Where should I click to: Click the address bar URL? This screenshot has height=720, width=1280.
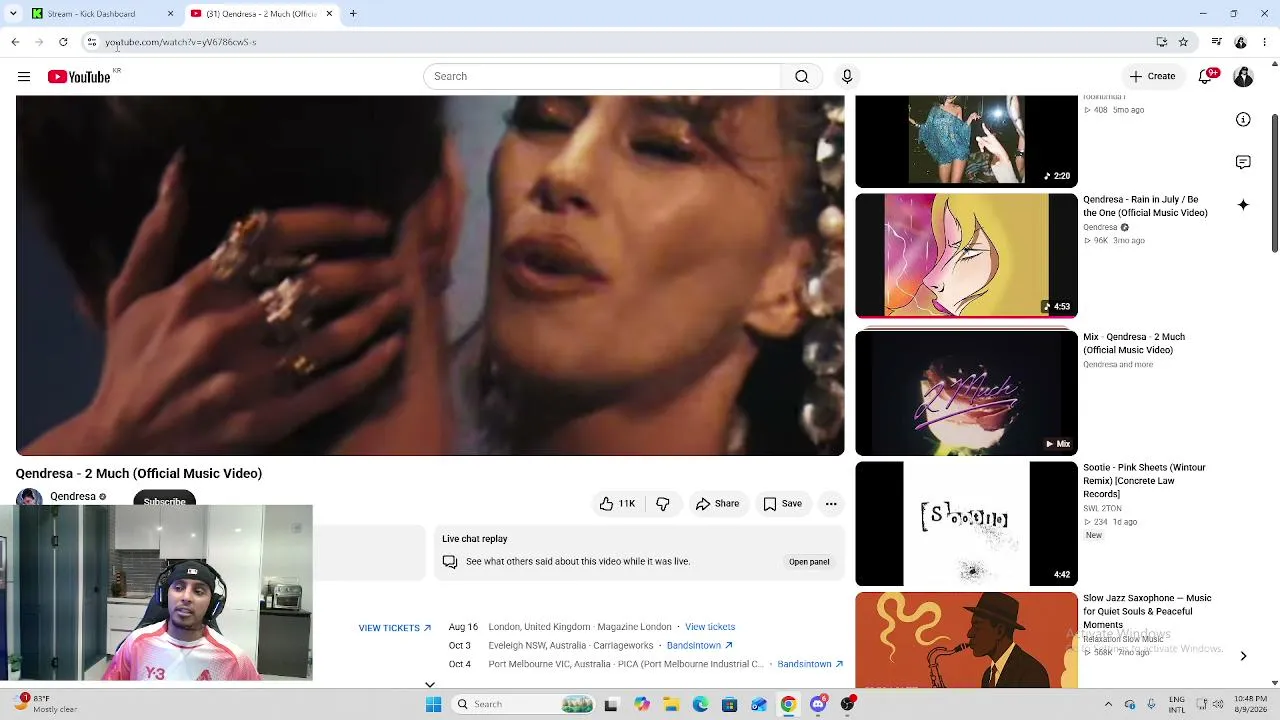[181, 42]
